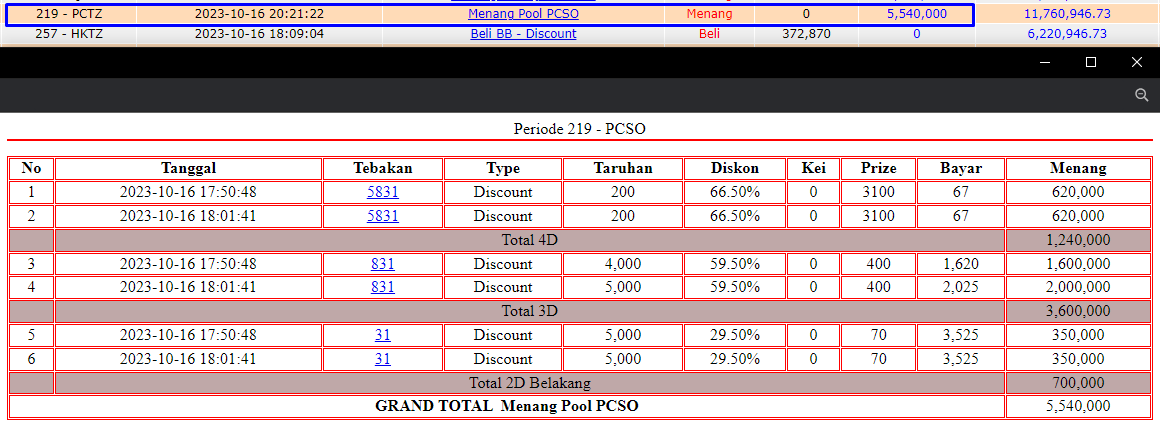This screenshot has width=1160, height=430.
Task: Click the row 6 date 2023-10-16 18:01:41
Action: point(189,359)
